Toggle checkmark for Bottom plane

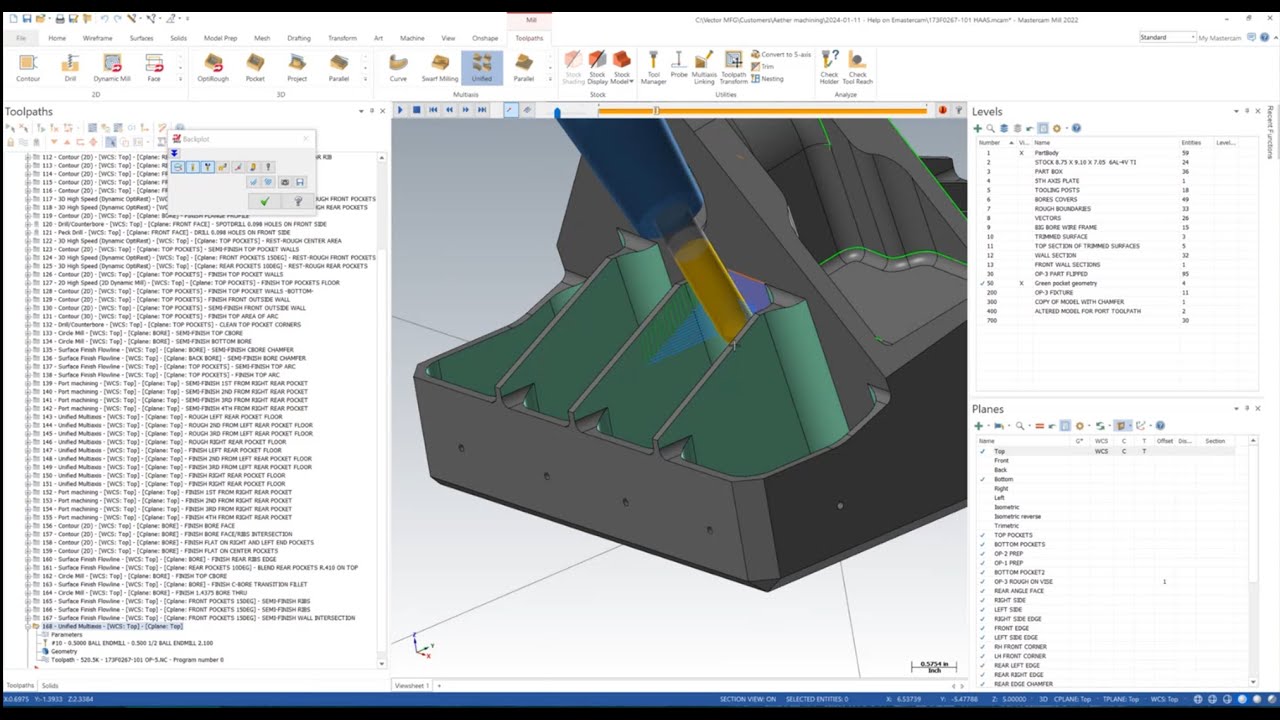[x=983, y=479]
